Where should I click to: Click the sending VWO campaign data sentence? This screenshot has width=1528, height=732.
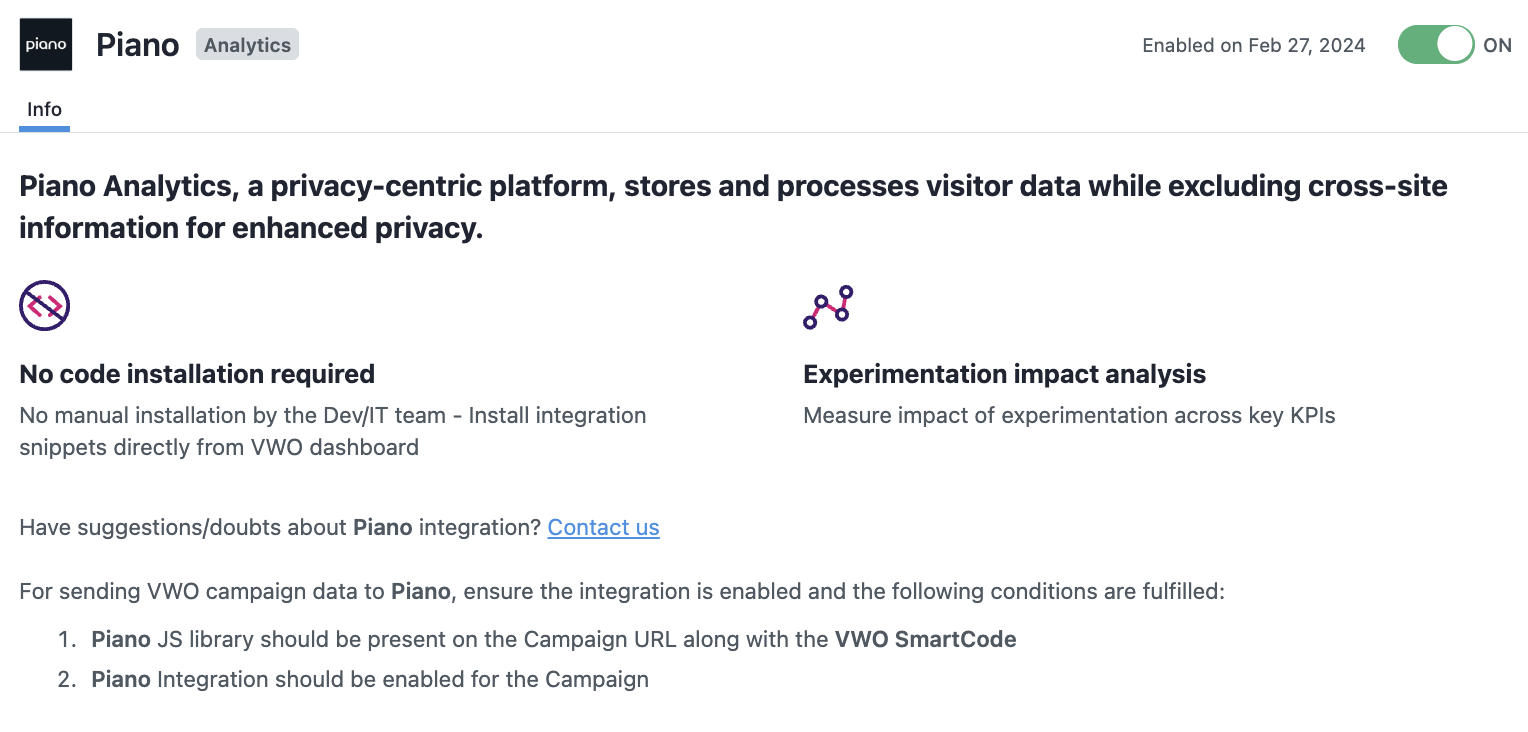pyautogui.click(x=622, y=591)
